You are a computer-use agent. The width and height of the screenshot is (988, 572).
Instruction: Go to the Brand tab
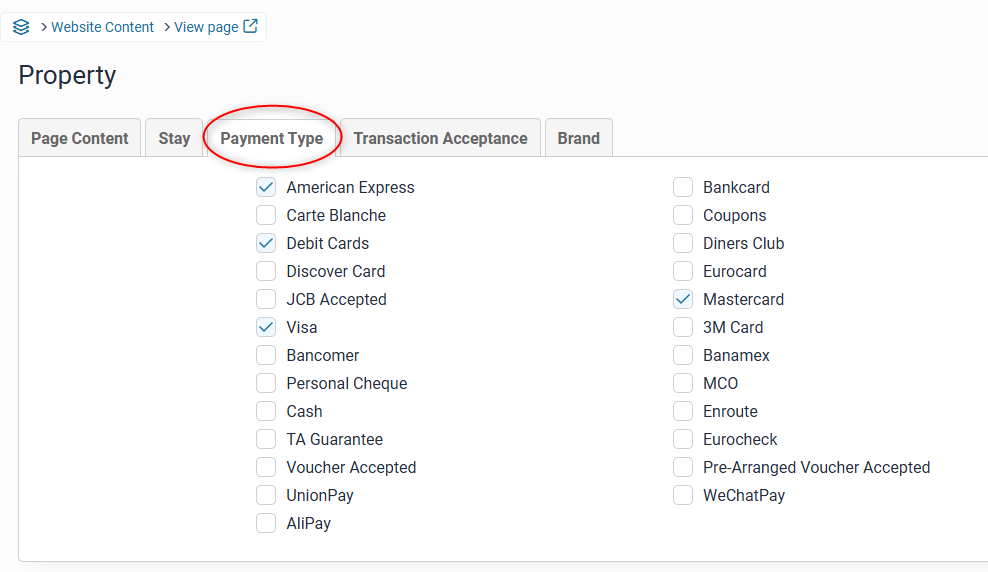[x=579, y=139]
